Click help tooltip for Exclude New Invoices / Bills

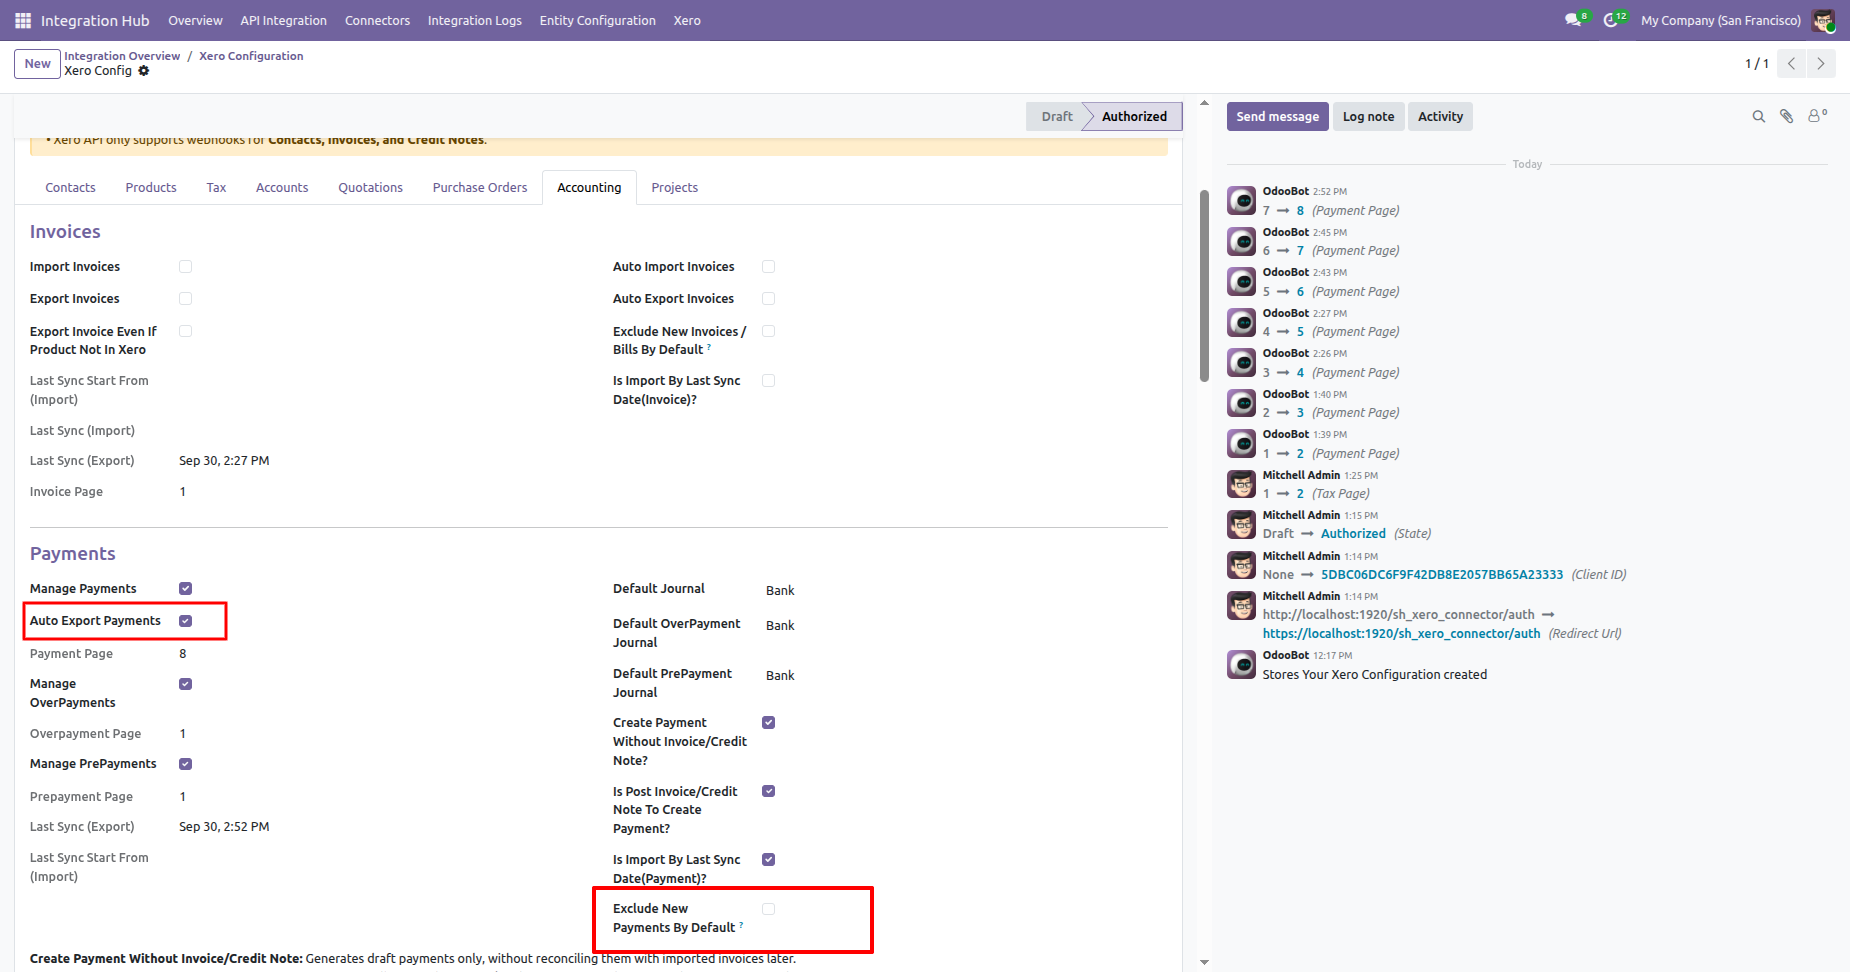[709, 347]
